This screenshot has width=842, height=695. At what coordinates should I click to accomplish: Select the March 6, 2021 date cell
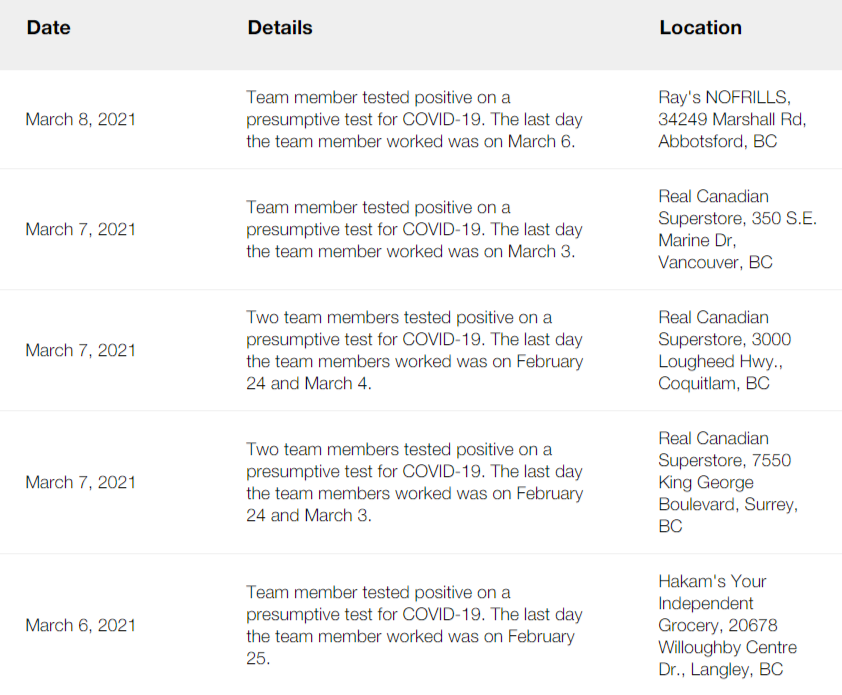point(81,625)
